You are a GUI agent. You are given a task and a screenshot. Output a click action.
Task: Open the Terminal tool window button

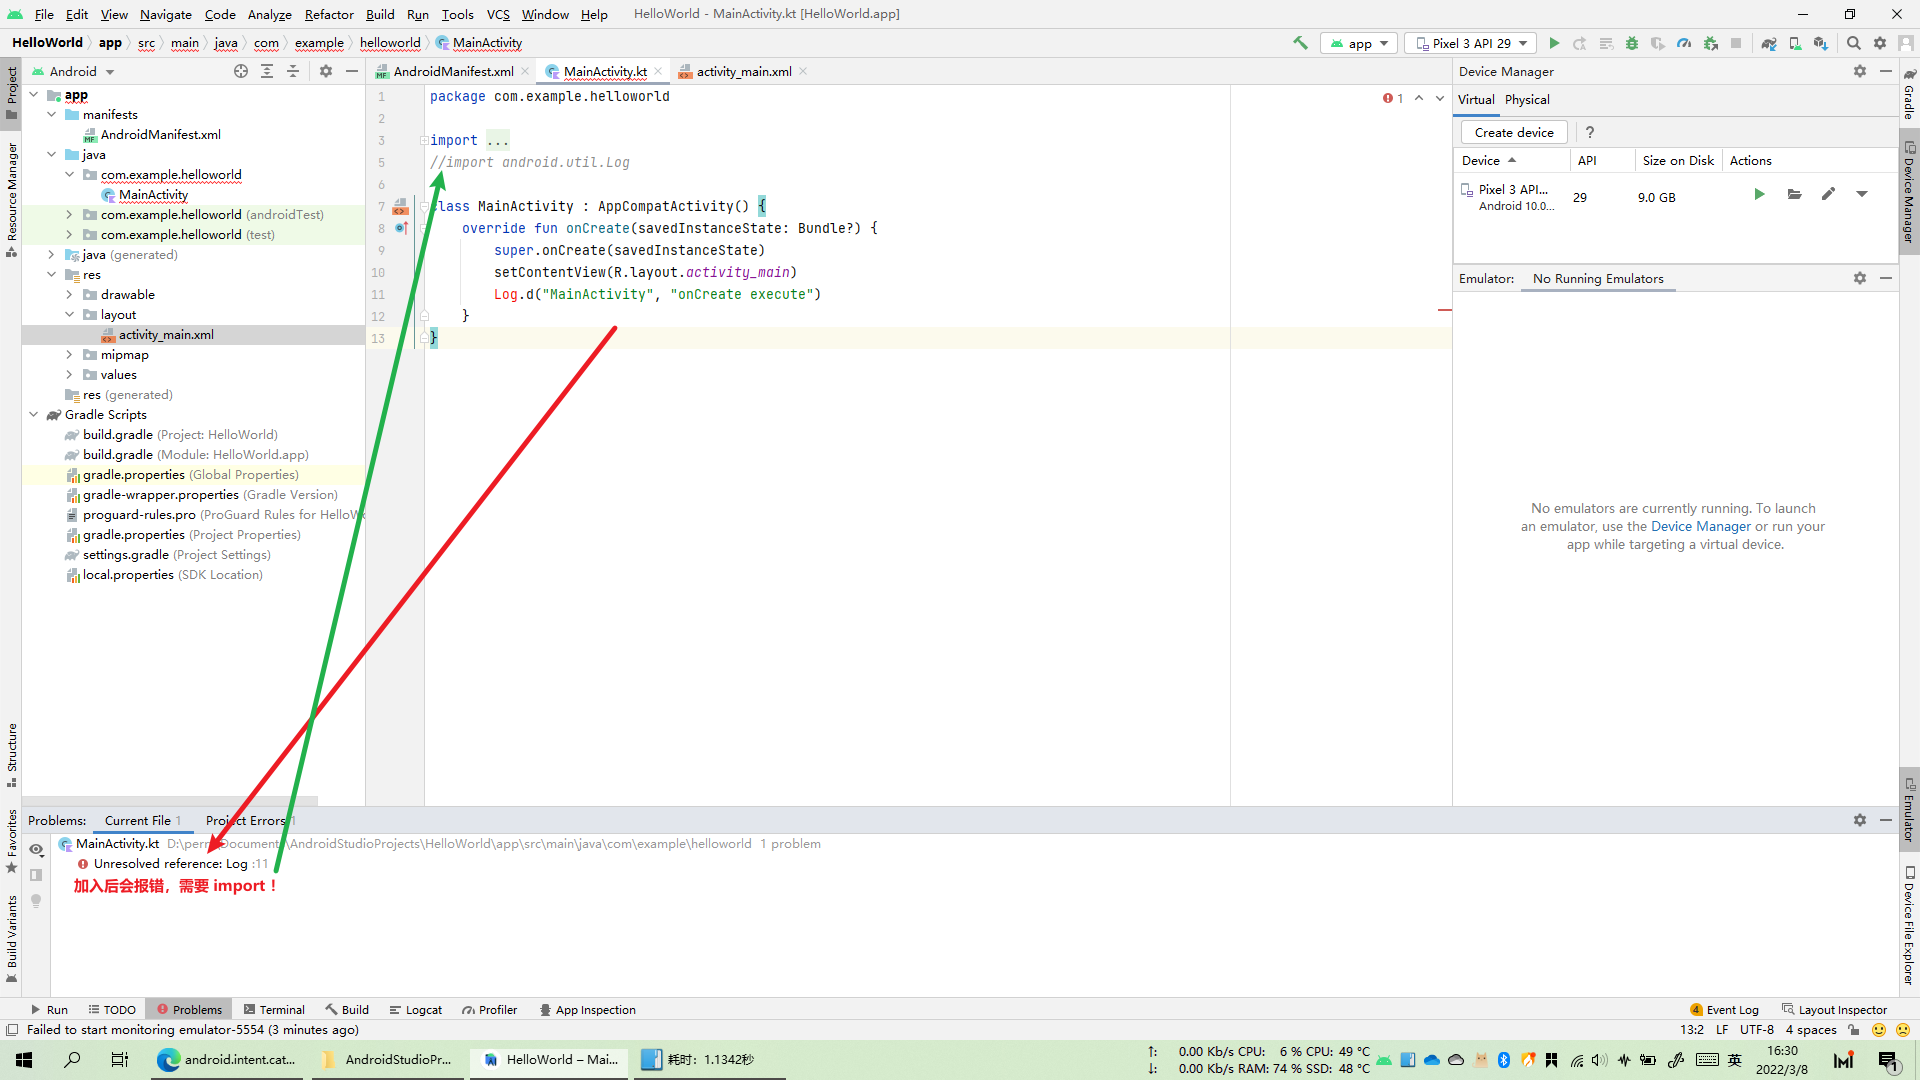[x=274, y=1009]
